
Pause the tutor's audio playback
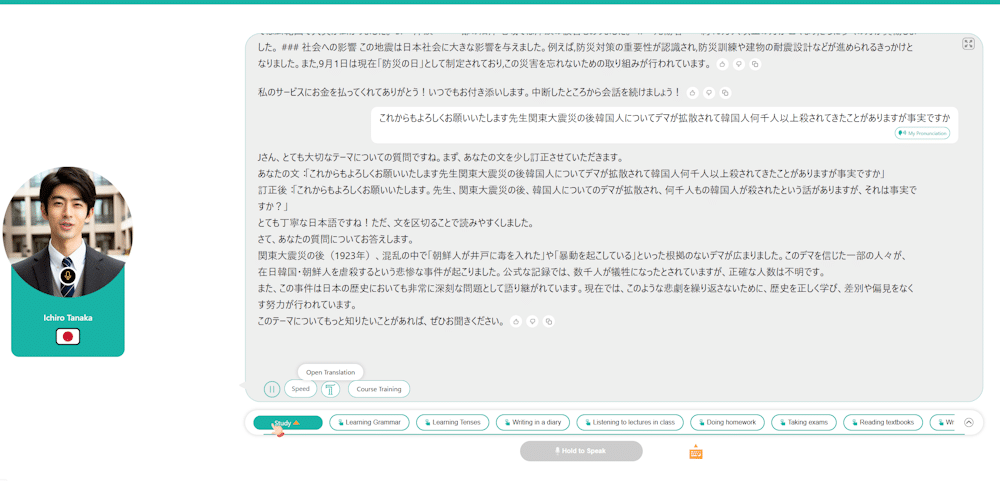[272, 388]
